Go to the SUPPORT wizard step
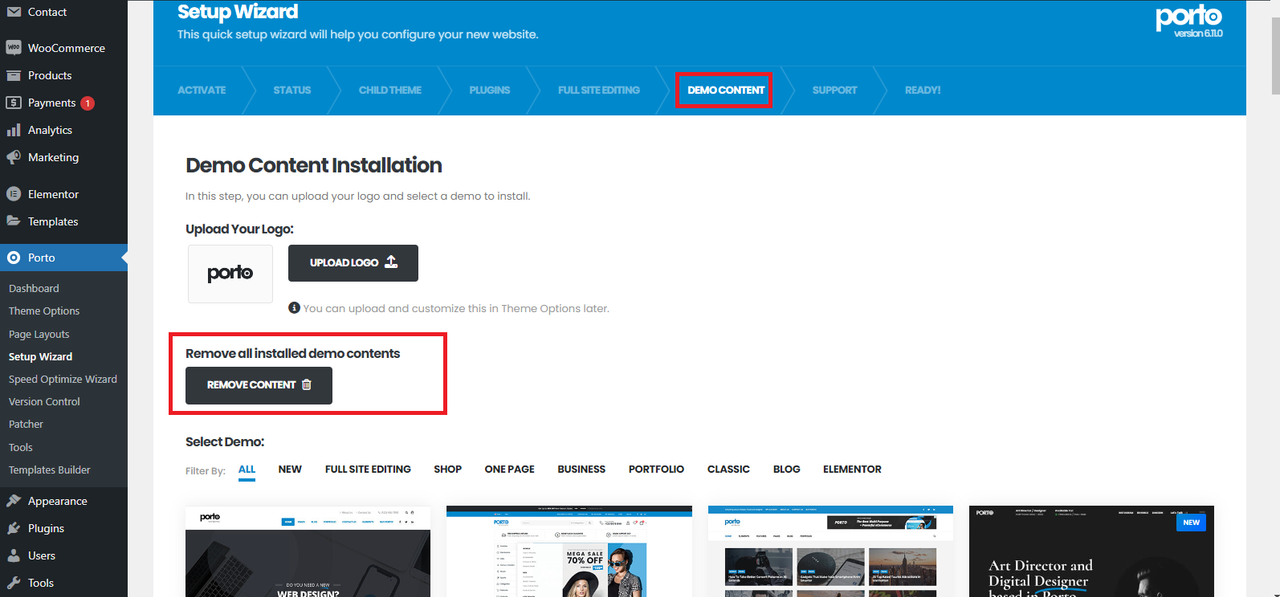The height and width of the screenshot is (597, 1280). 835,90
